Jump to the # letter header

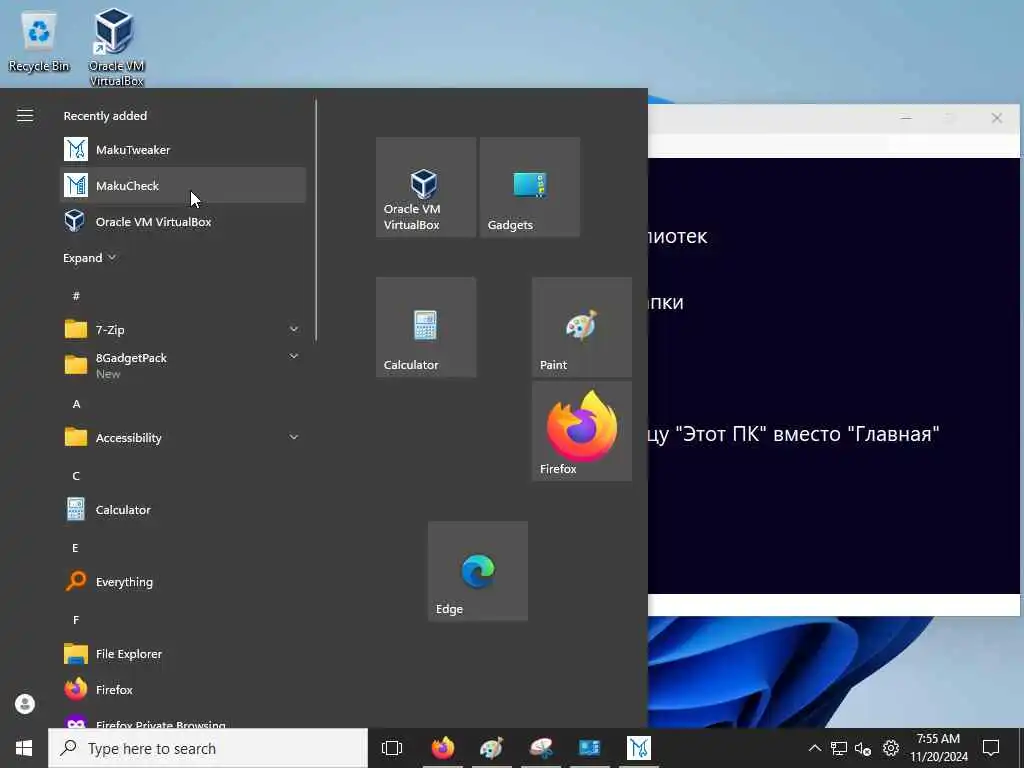pos(76,296)
